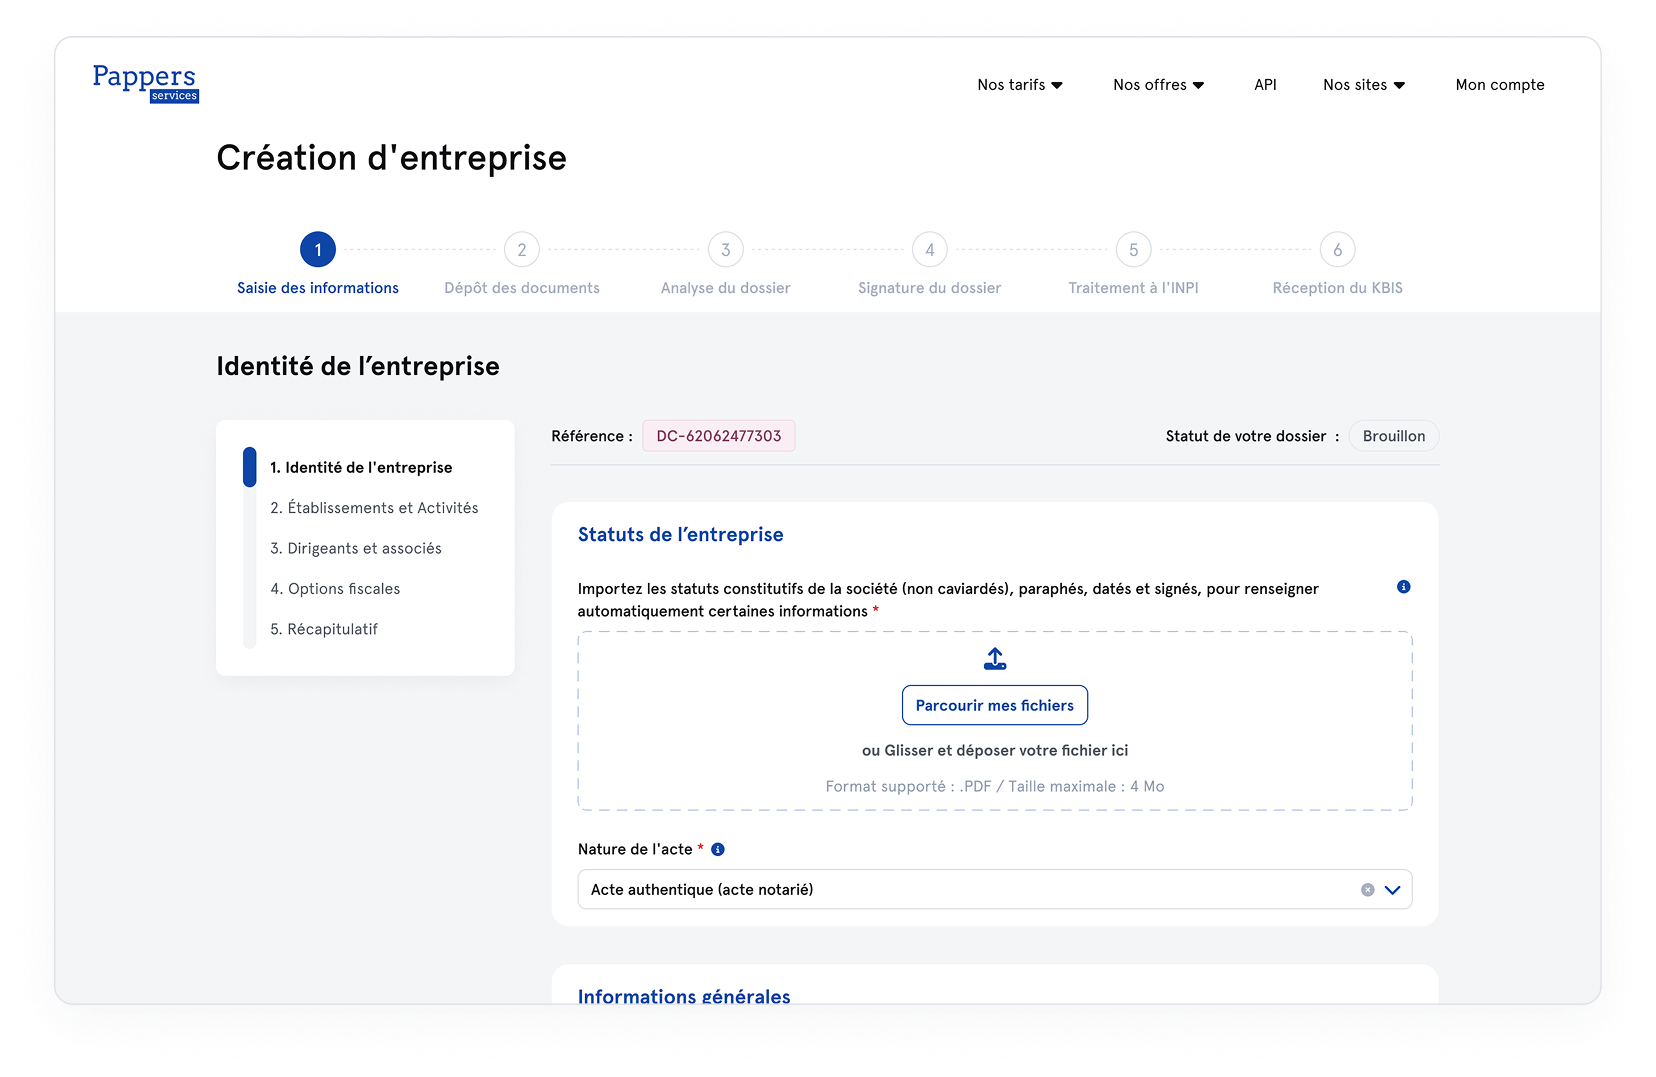Open the Nos offres menu
Image resolution: width=1656 pixels, height=1077 pixels.
(x=1157, y=85)
